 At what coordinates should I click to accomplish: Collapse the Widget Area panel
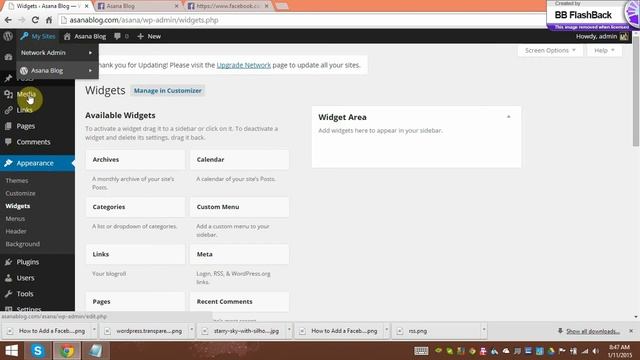(x=509, y=117)
